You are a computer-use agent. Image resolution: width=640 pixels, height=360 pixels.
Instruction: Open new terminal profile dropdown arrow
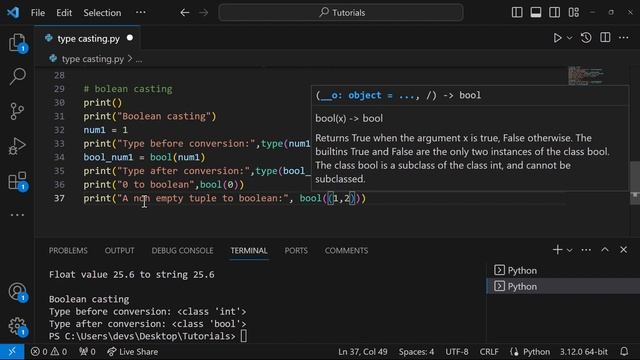569,250
